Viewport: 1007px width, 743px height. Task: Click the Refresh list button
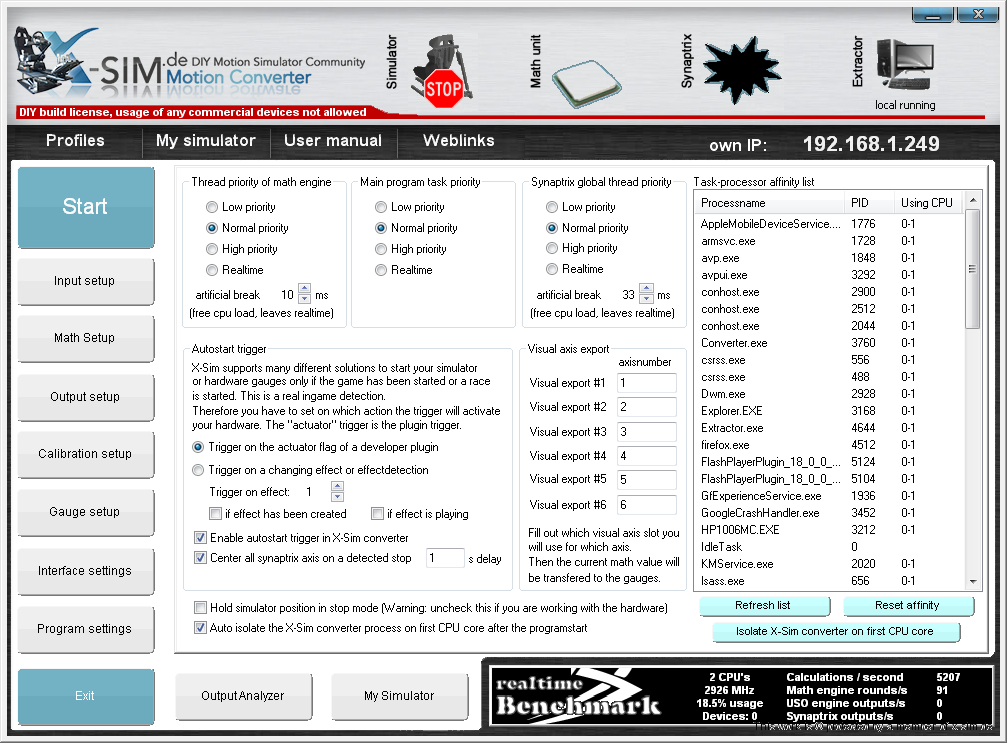tap(765, 606)
